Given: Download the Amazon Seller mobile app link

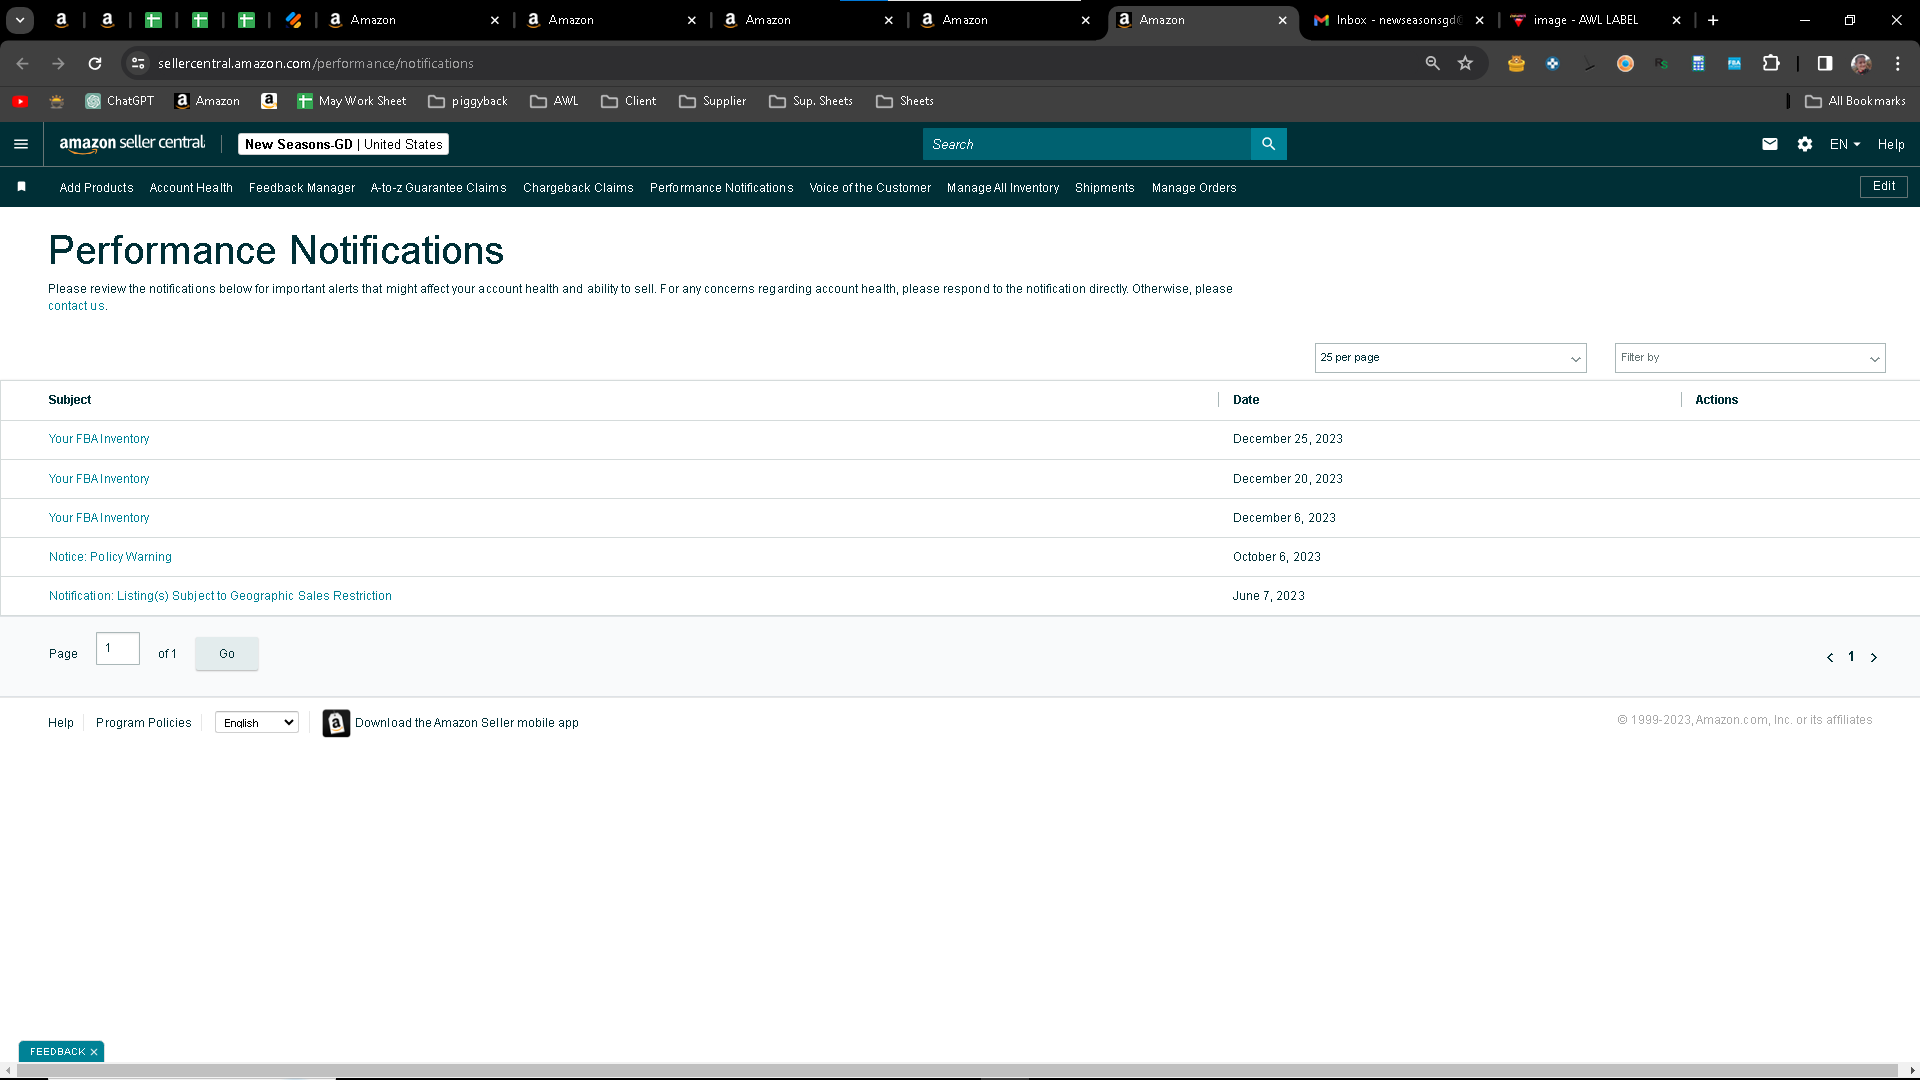Looking at the screenshot, I should (x=467, y=723).
